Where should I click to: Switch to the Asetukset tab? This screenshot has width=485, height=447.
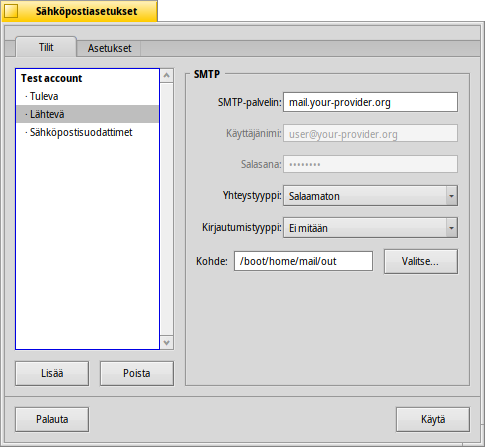pyautogui.click(x=109, y=48)
